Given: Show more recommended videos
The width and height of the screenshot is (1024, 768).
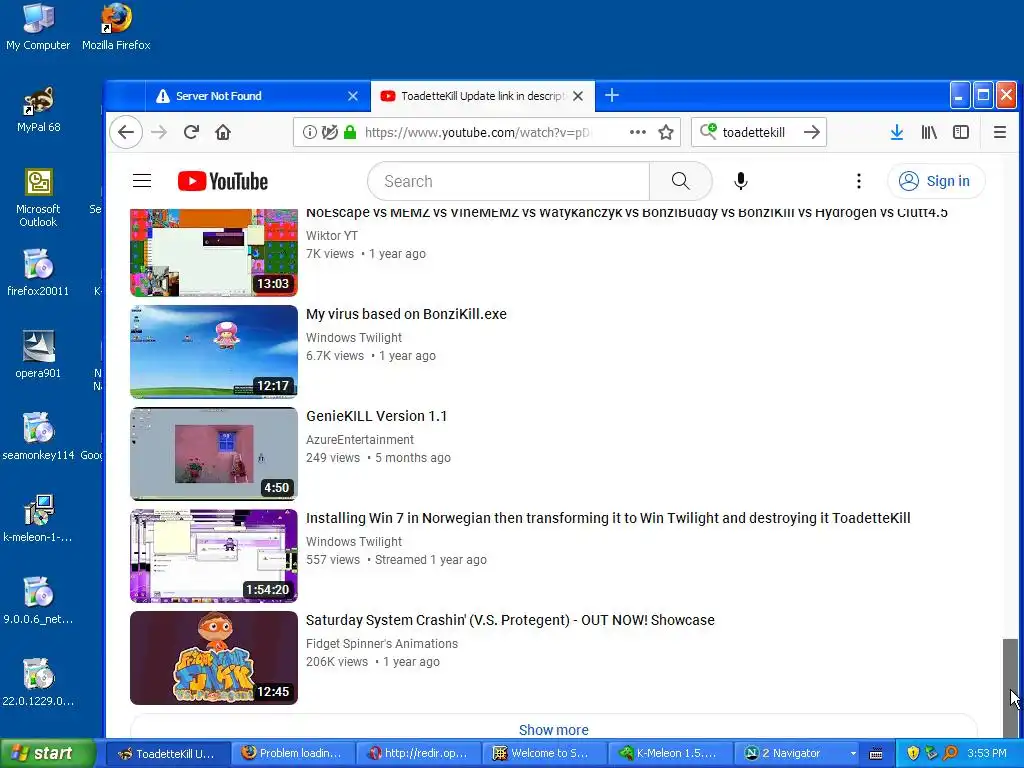Looking at the screenshot, I should pyautogui.click(x=553, y=729).
